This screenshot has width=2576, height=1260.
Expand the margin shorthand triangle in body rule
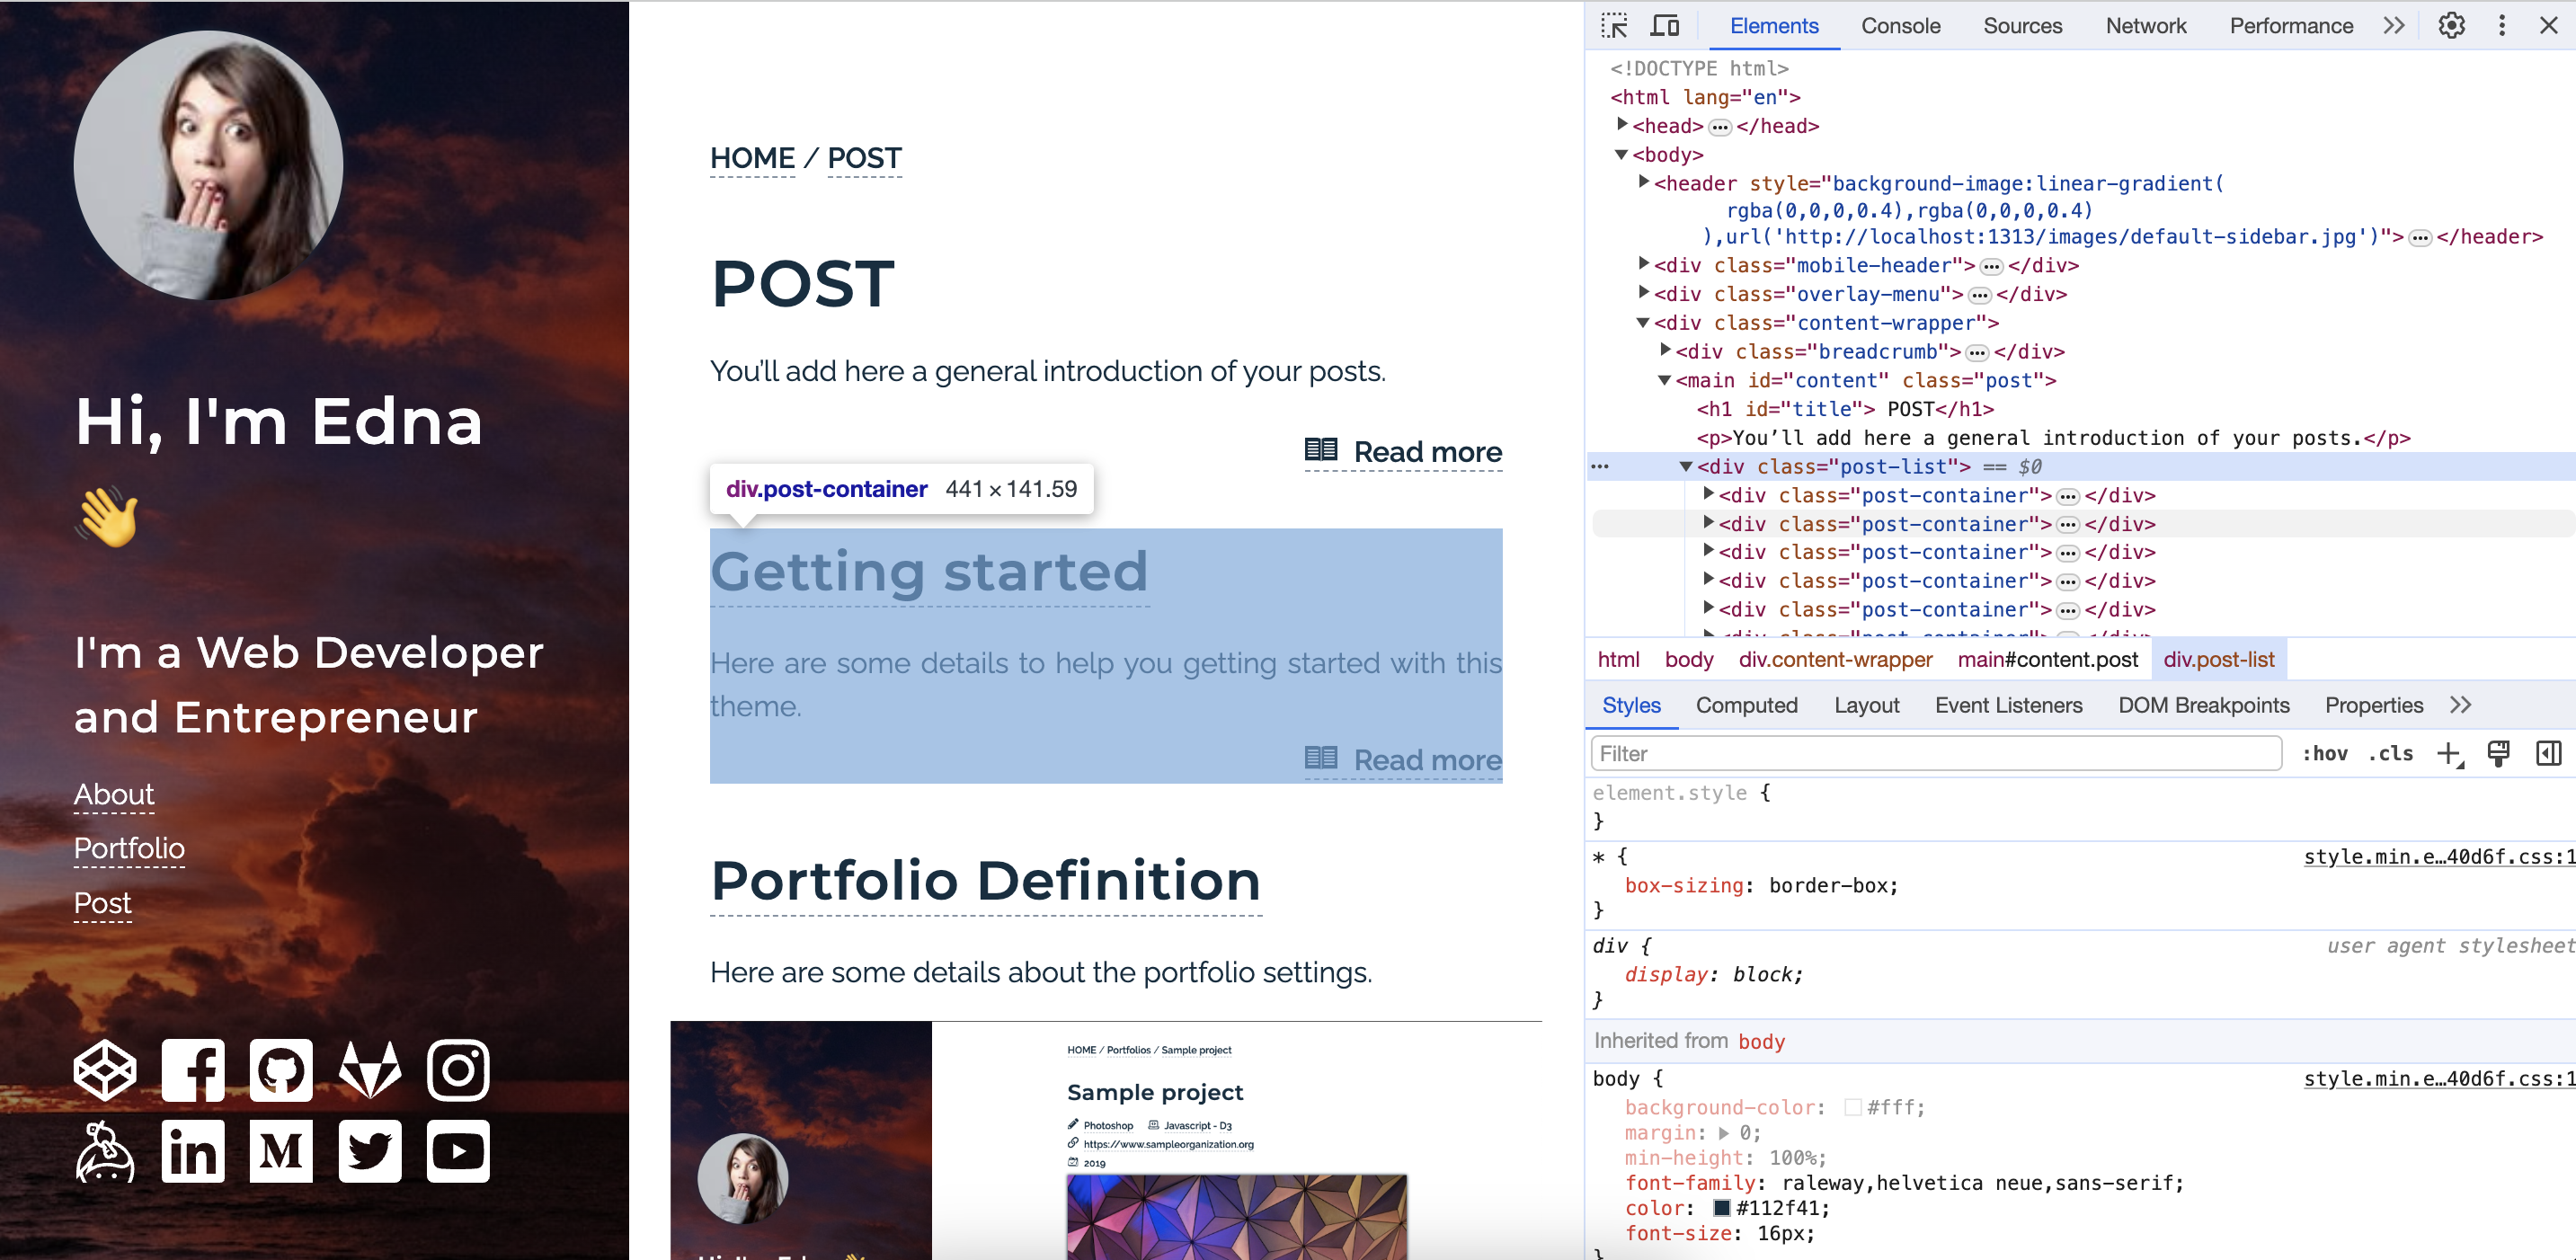point(1724,1133)
